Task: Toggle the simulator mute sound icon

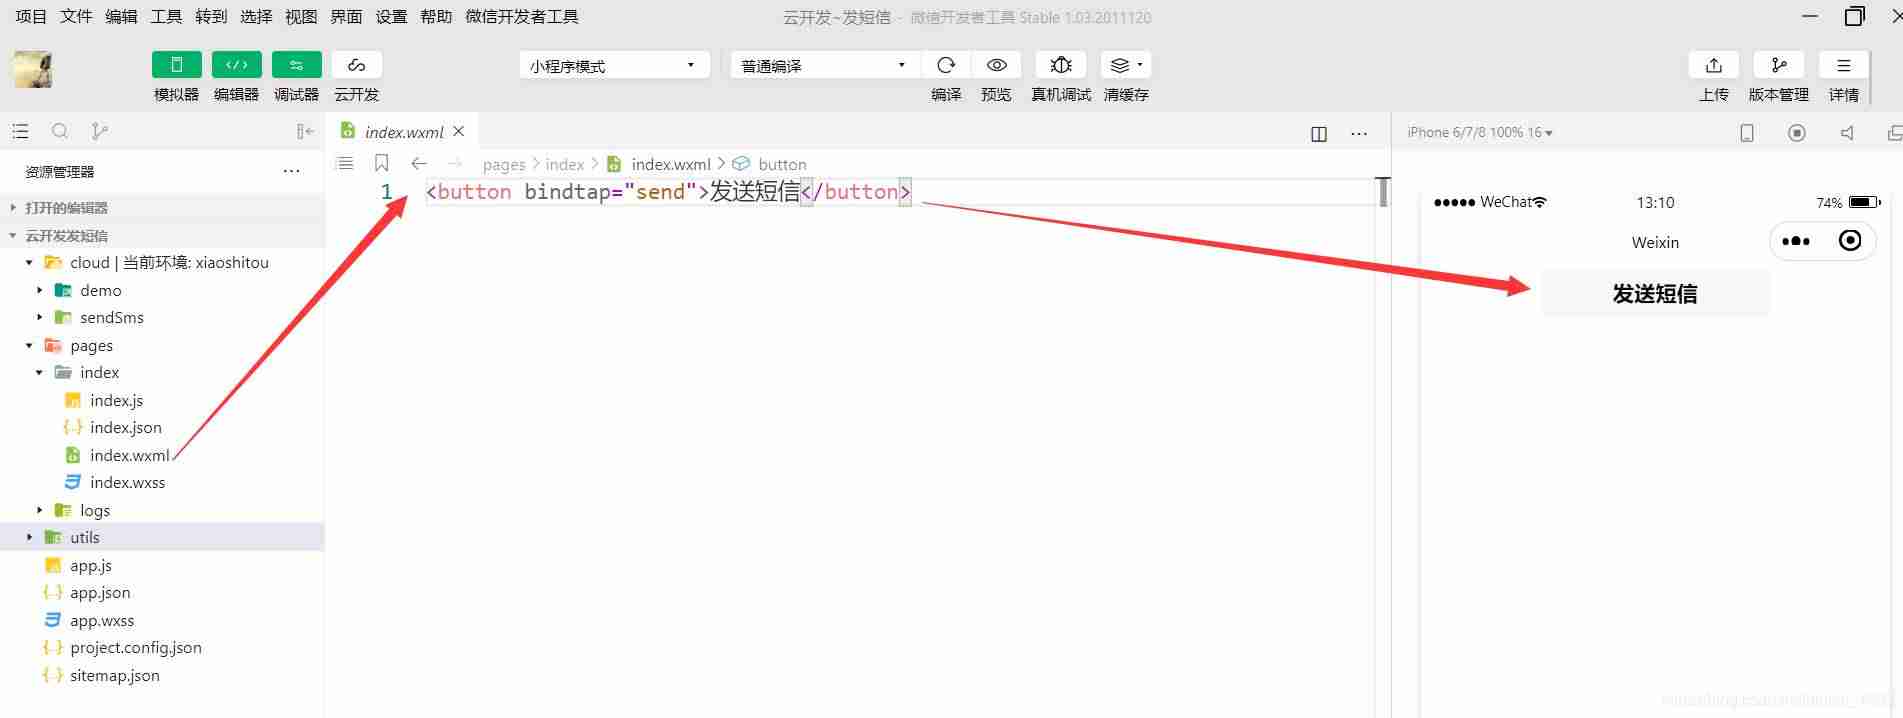Action: click(x=1847, y=133)
